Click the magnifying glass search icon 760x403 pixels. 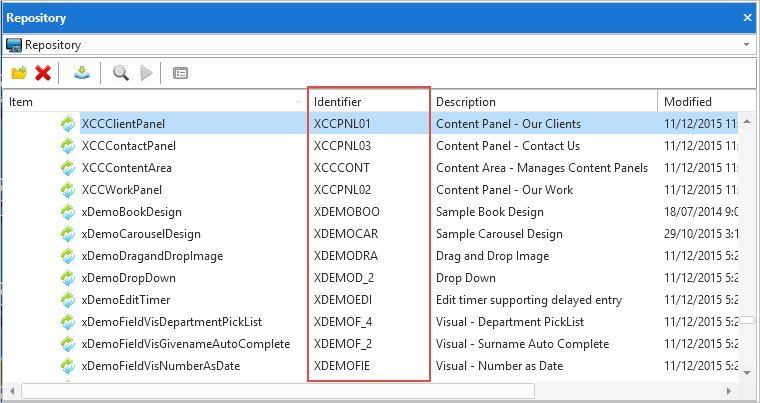pos(120,73)
